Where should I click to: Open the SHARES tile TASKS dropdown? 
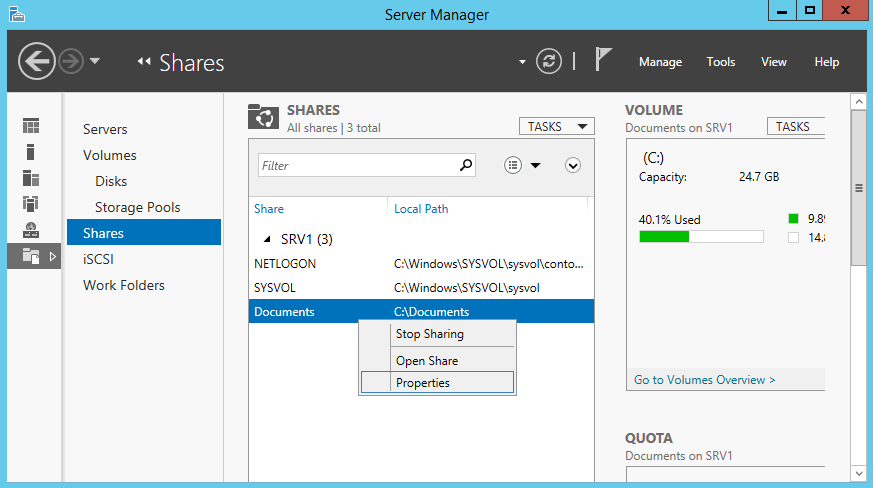(556, 127)
